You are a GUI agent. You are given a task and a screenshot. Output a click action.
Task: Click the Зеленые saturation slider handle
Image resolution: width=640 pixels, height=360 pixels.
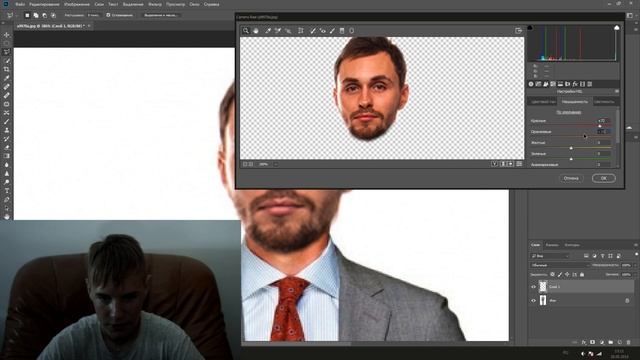571,159
